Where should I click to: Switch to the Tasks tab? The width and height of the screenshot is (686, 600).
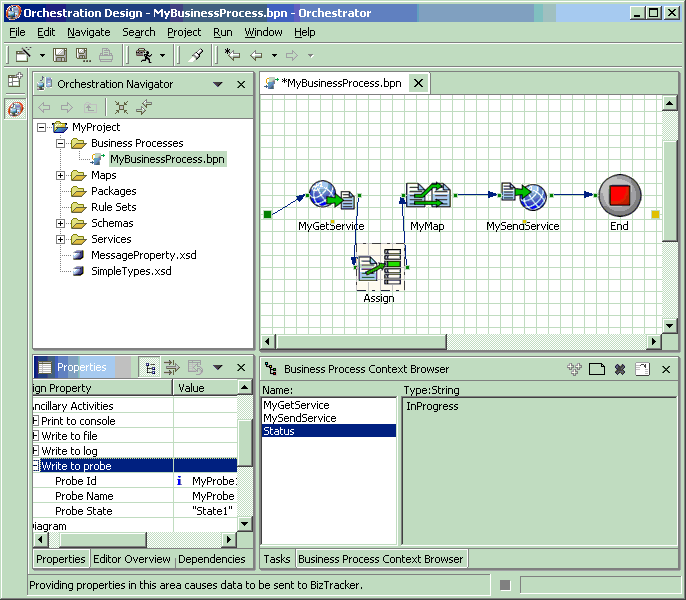[x=277, y=559]
